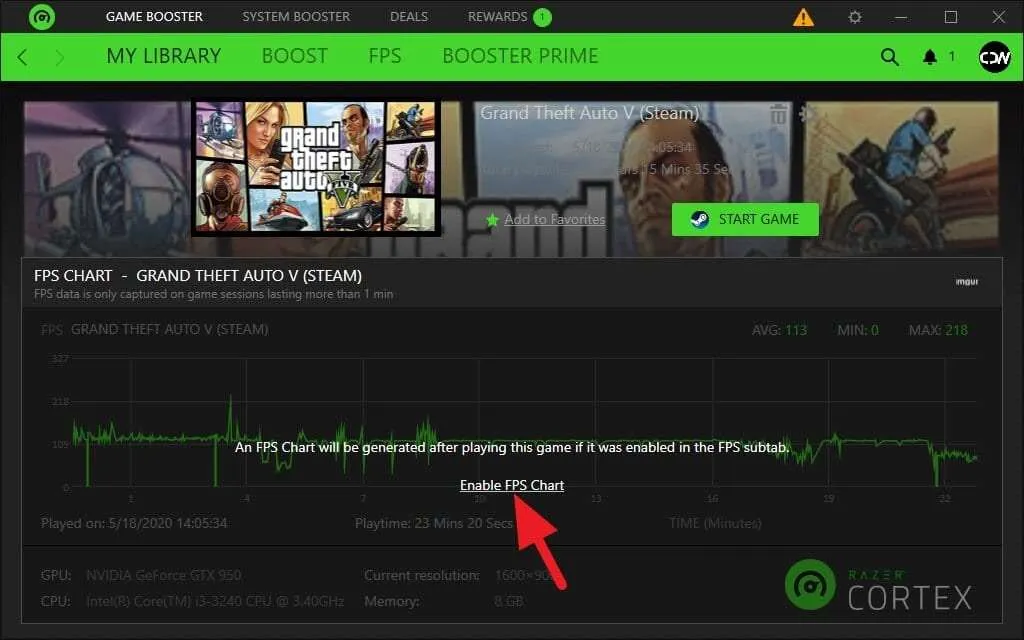Open the CDW profile avatar

coord(995,57)
